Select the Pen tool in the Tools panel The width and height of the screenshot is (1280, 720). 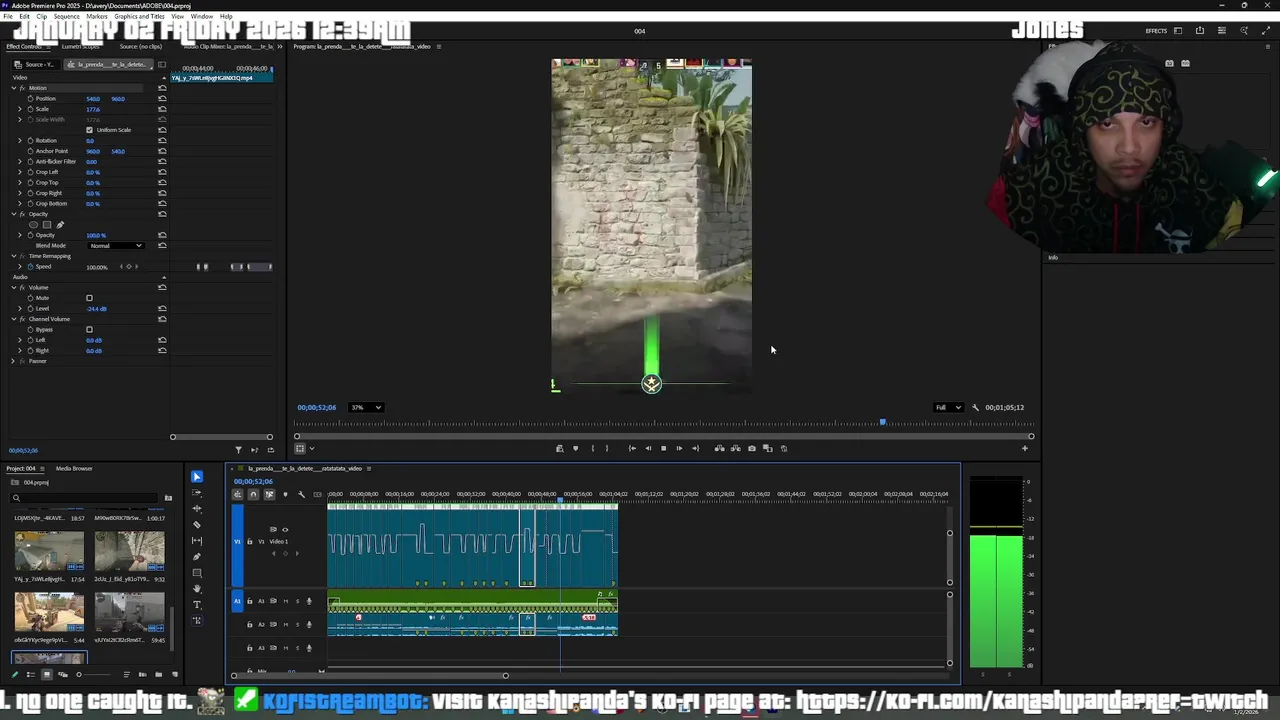[x=197, y=557]
